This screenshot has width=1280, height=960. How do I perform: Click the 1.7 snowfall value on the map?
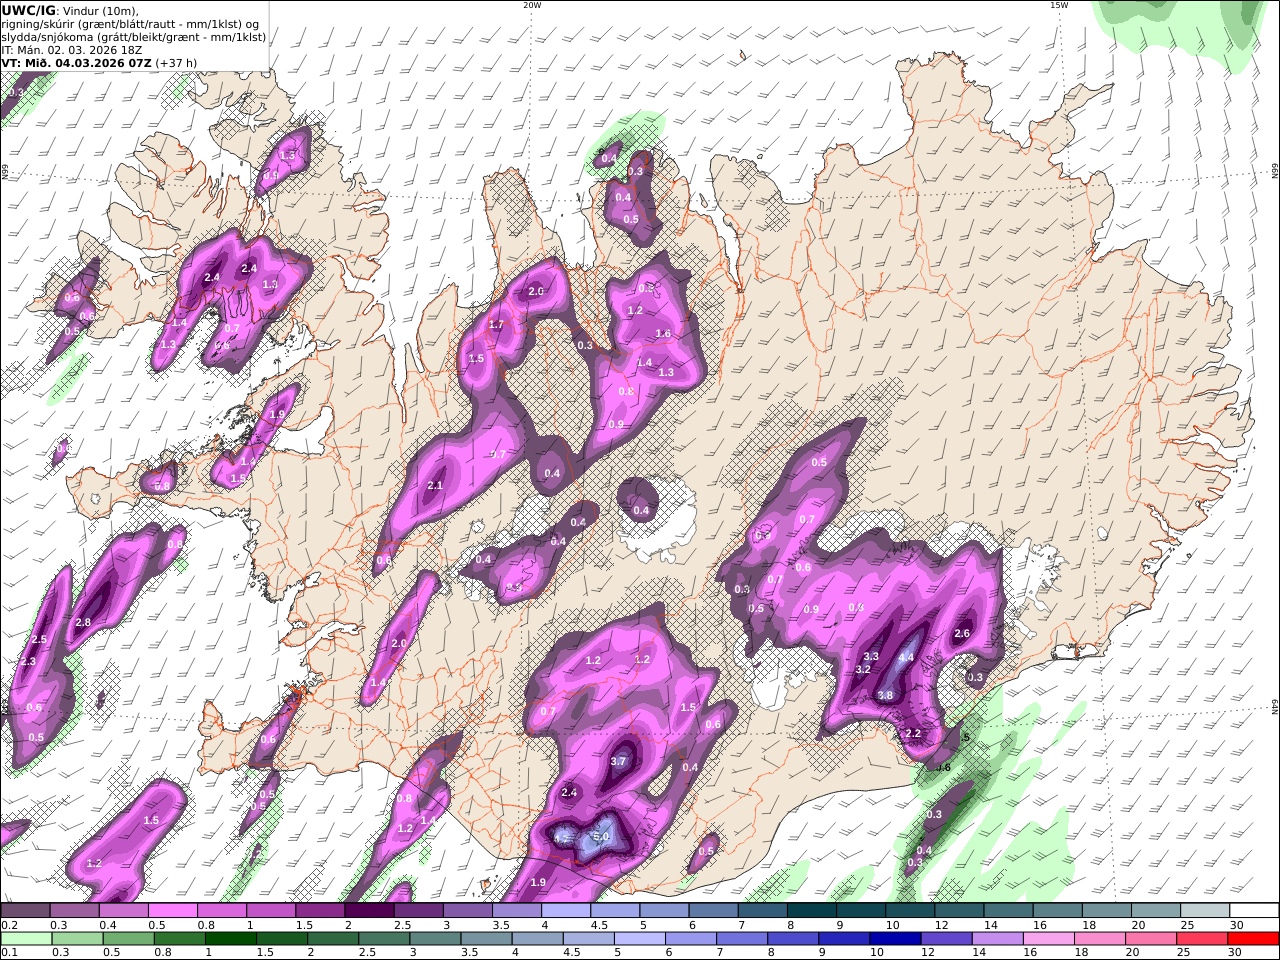496,325
